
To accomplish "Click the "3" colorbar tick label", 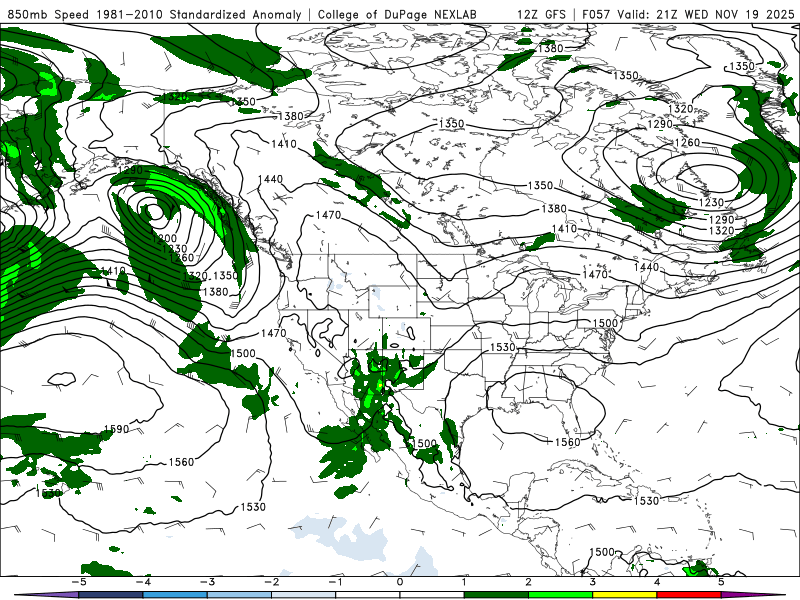I will click(x=592, y=582).
